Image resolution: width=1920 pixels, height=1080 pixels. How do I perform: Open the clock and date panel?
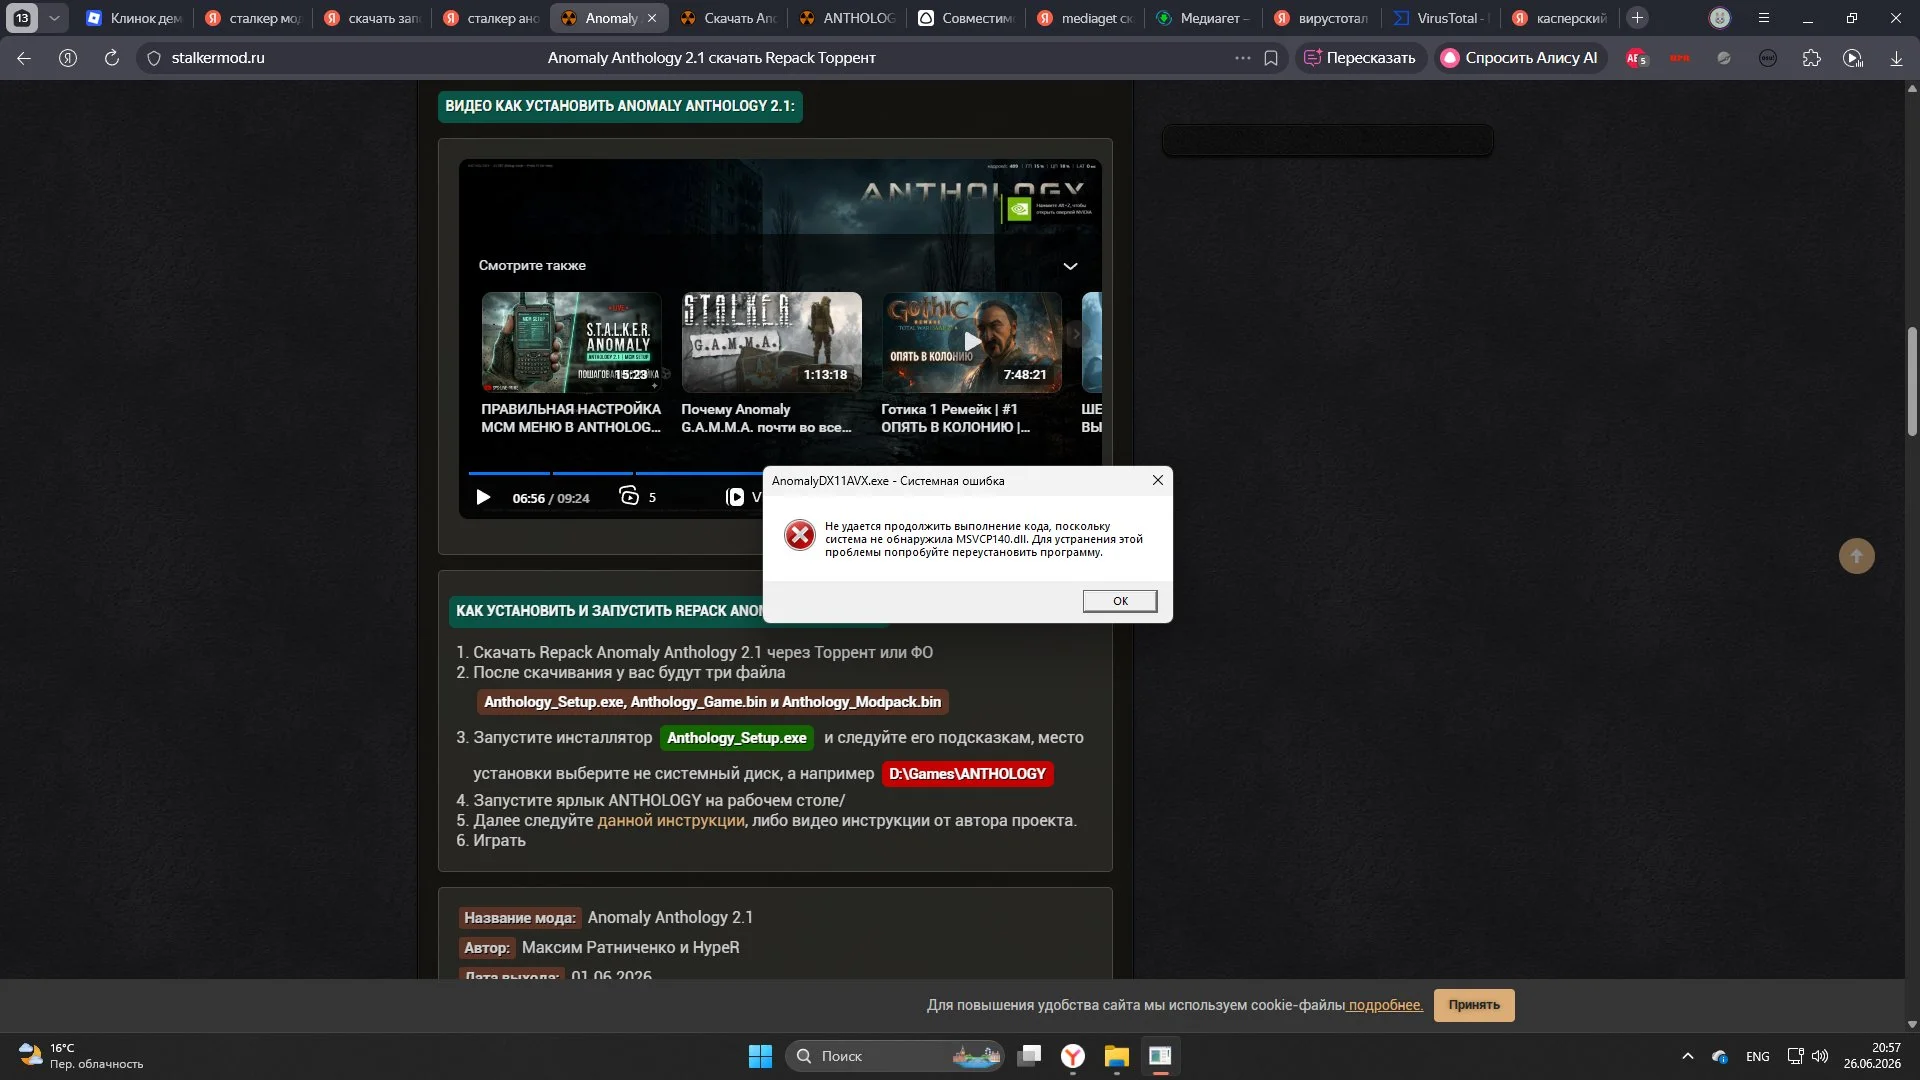(x=1872, y=1056)
